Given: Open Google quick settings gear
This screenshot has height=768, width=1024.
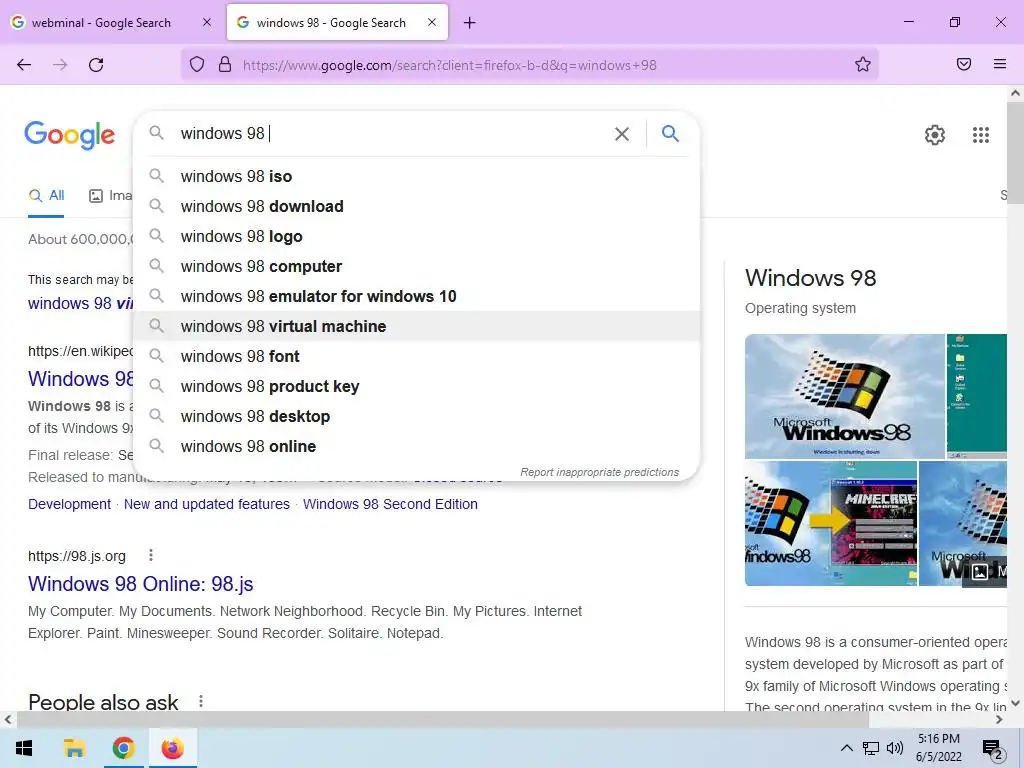Looking at the screenshot, I should [935, 135].
